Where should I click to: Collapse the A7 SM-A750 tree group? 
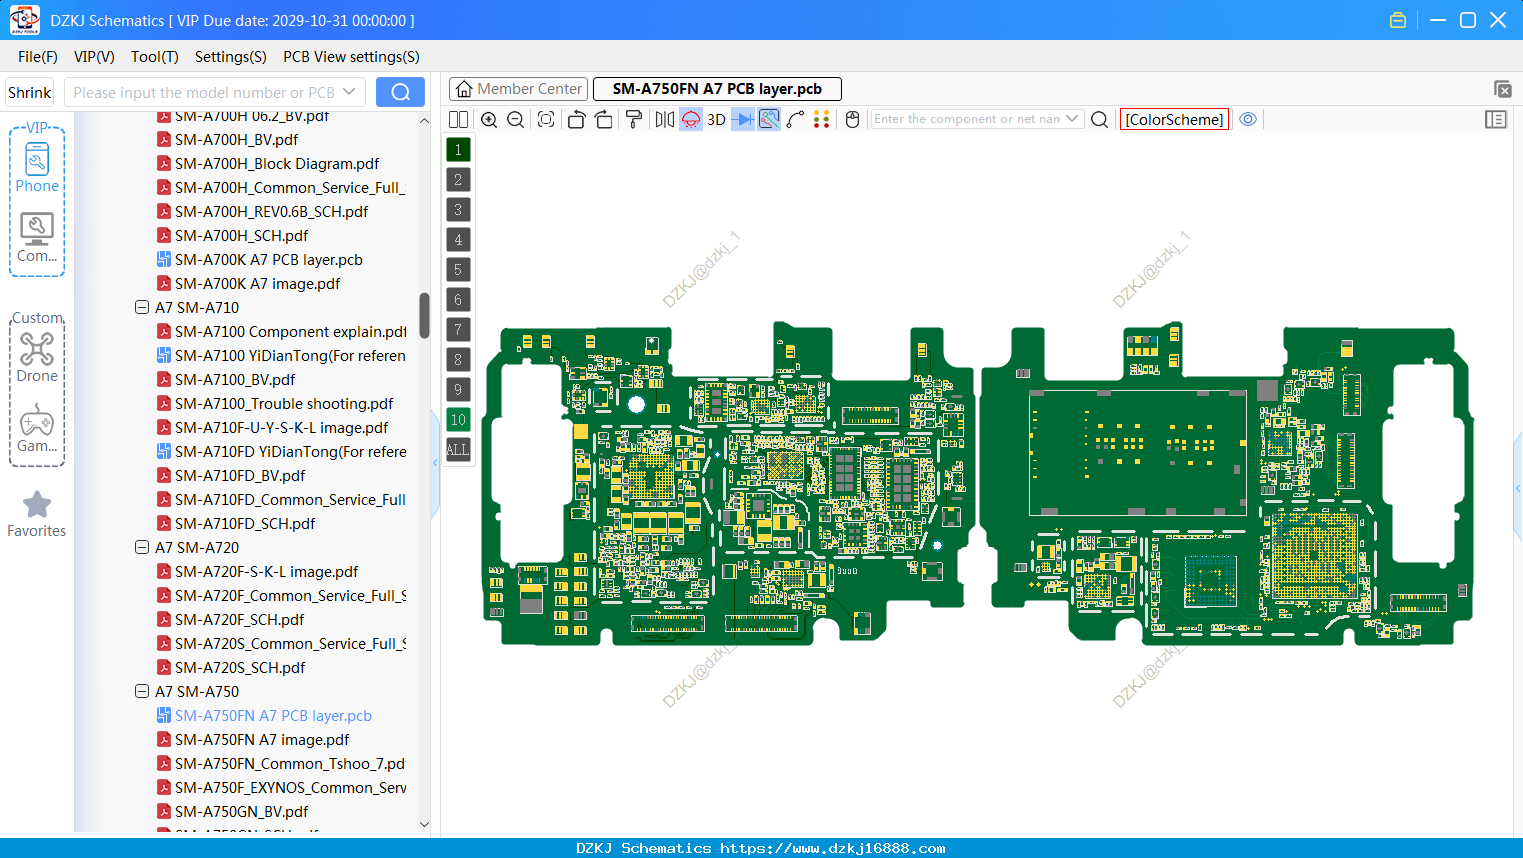[x=142, y=691]
